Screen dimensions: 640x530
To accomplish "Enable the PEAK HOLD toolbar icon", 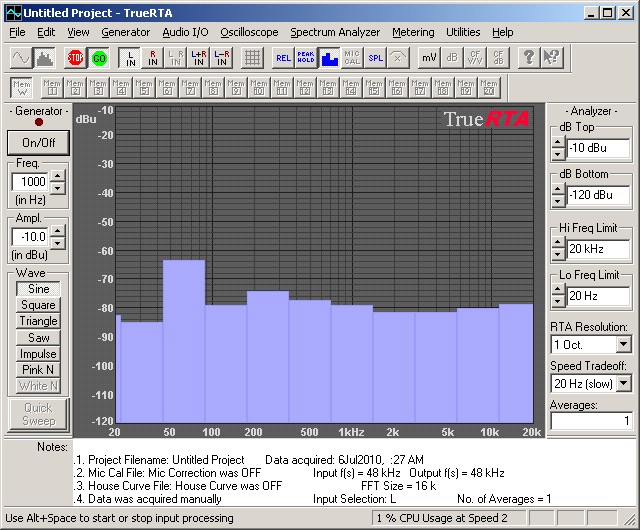I will pos(306,57).
